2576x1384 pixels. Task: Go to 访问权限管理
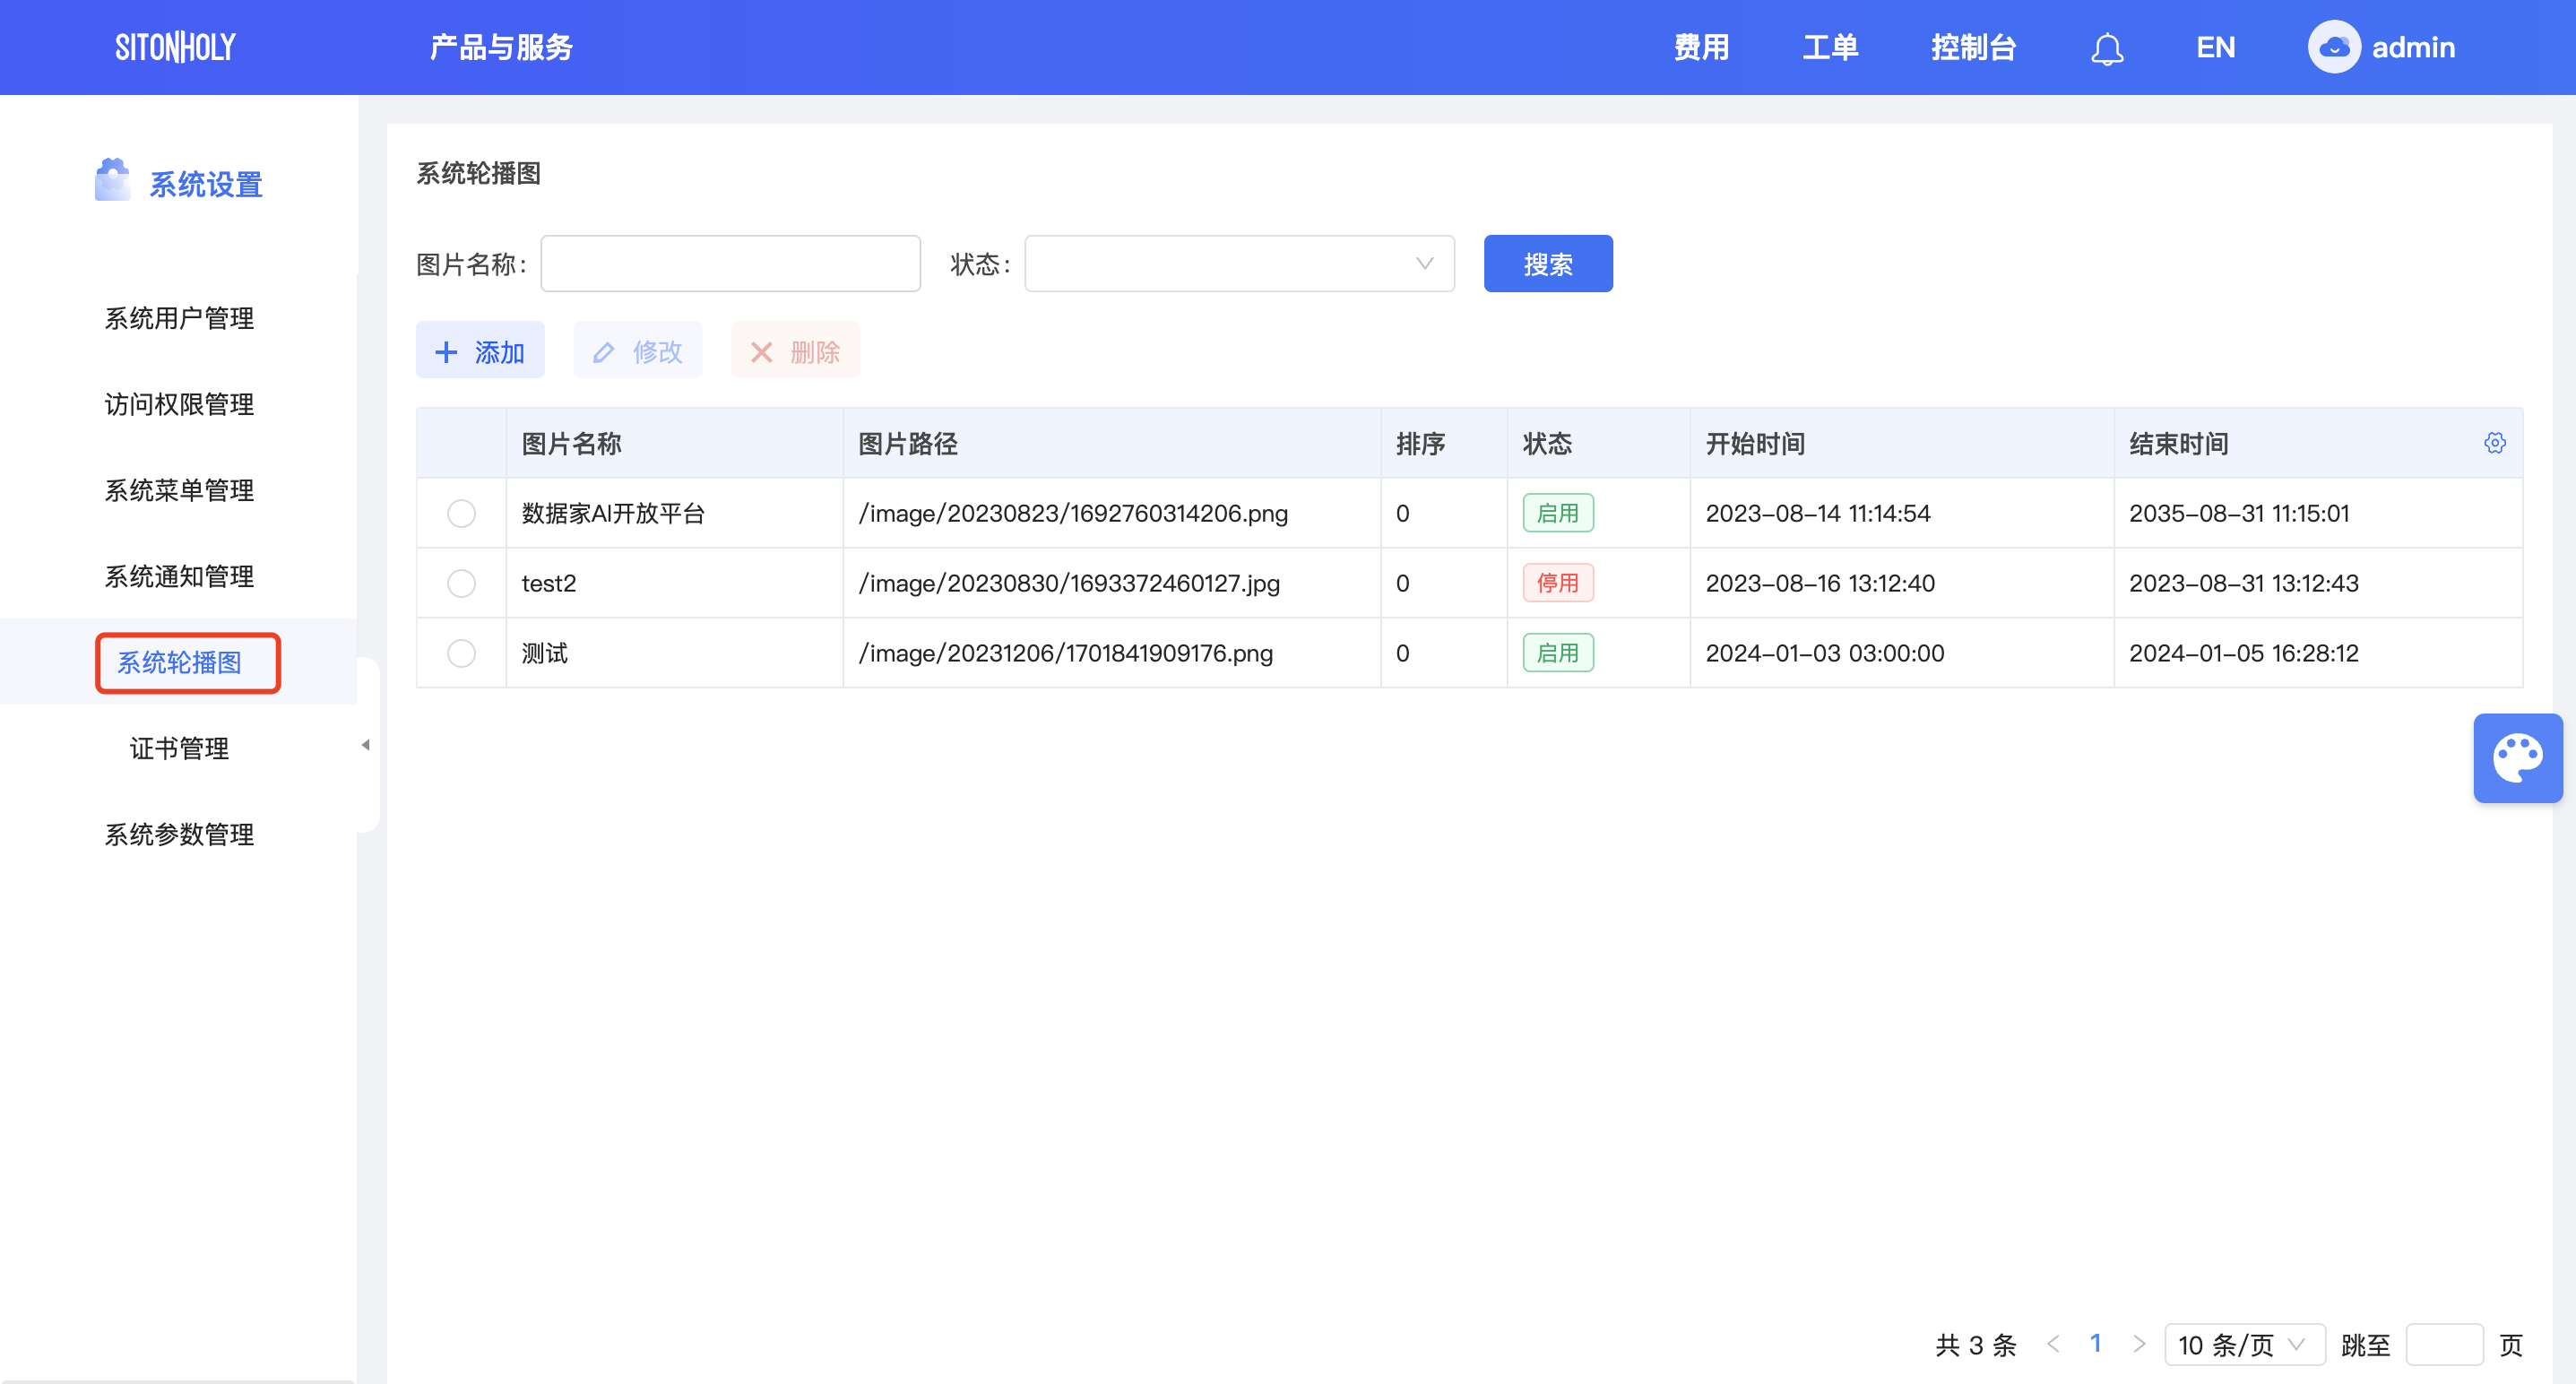[x=179, y=404]
